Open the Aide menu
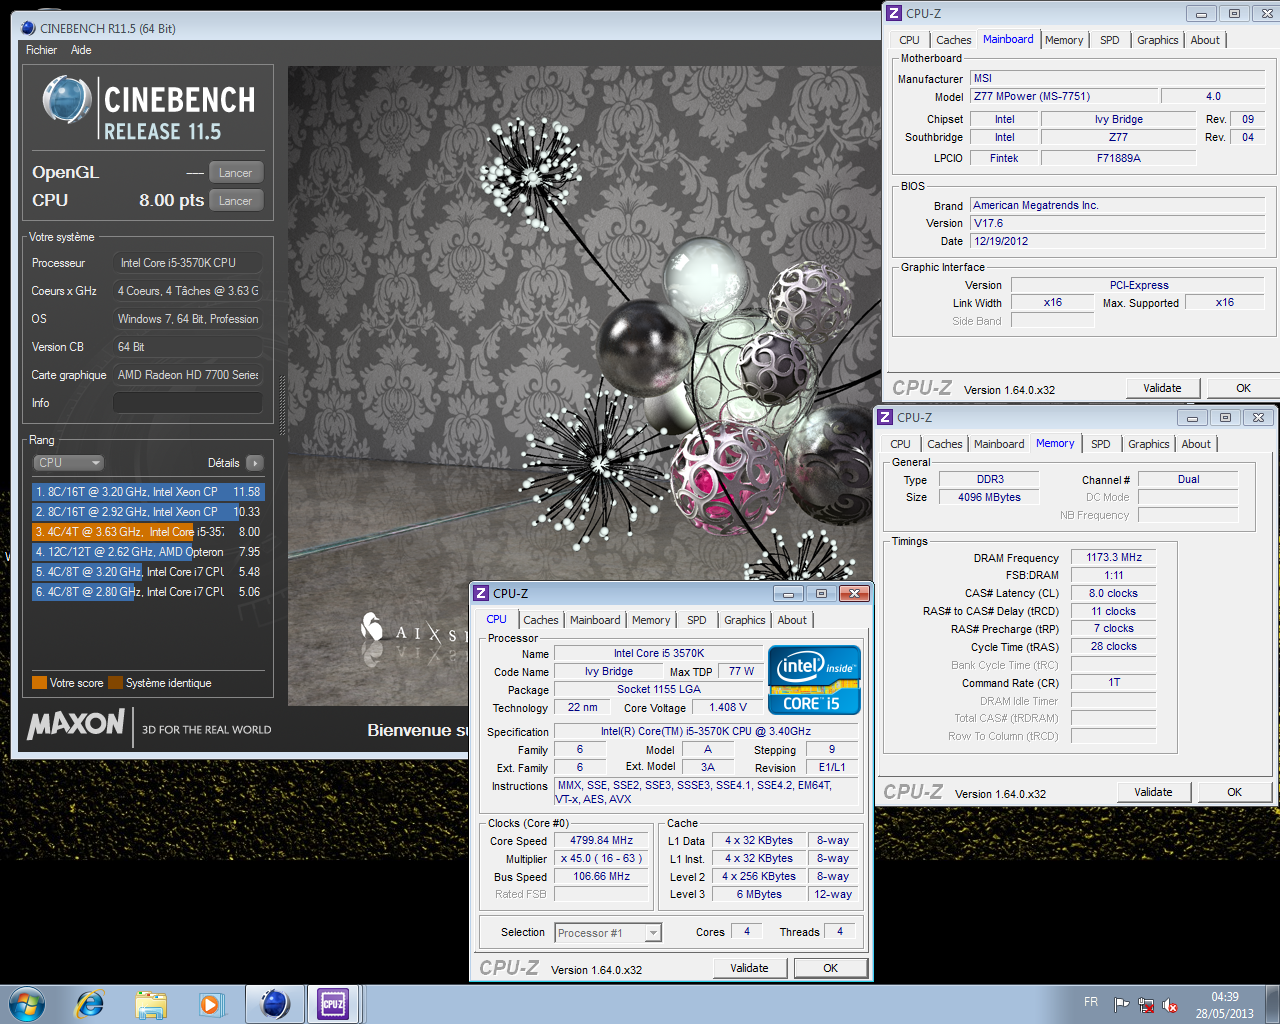Image resolution: width=1280 pixels, height=1024 pixels. [81, 50]
